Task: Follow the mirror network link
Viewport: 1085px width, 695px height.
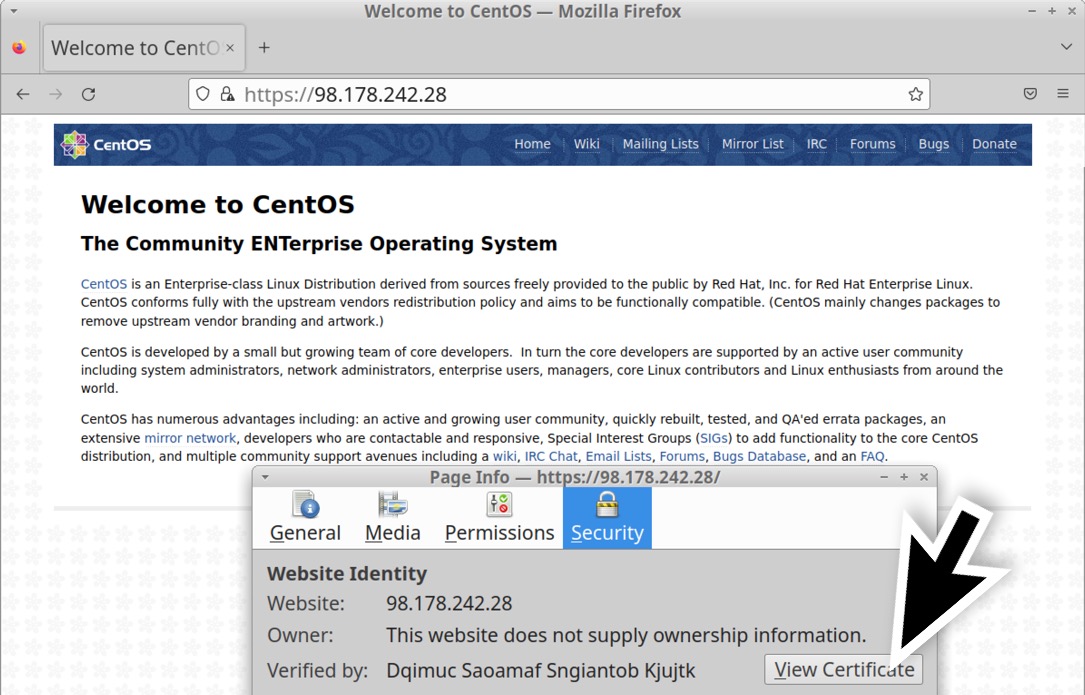Action: 190,438
